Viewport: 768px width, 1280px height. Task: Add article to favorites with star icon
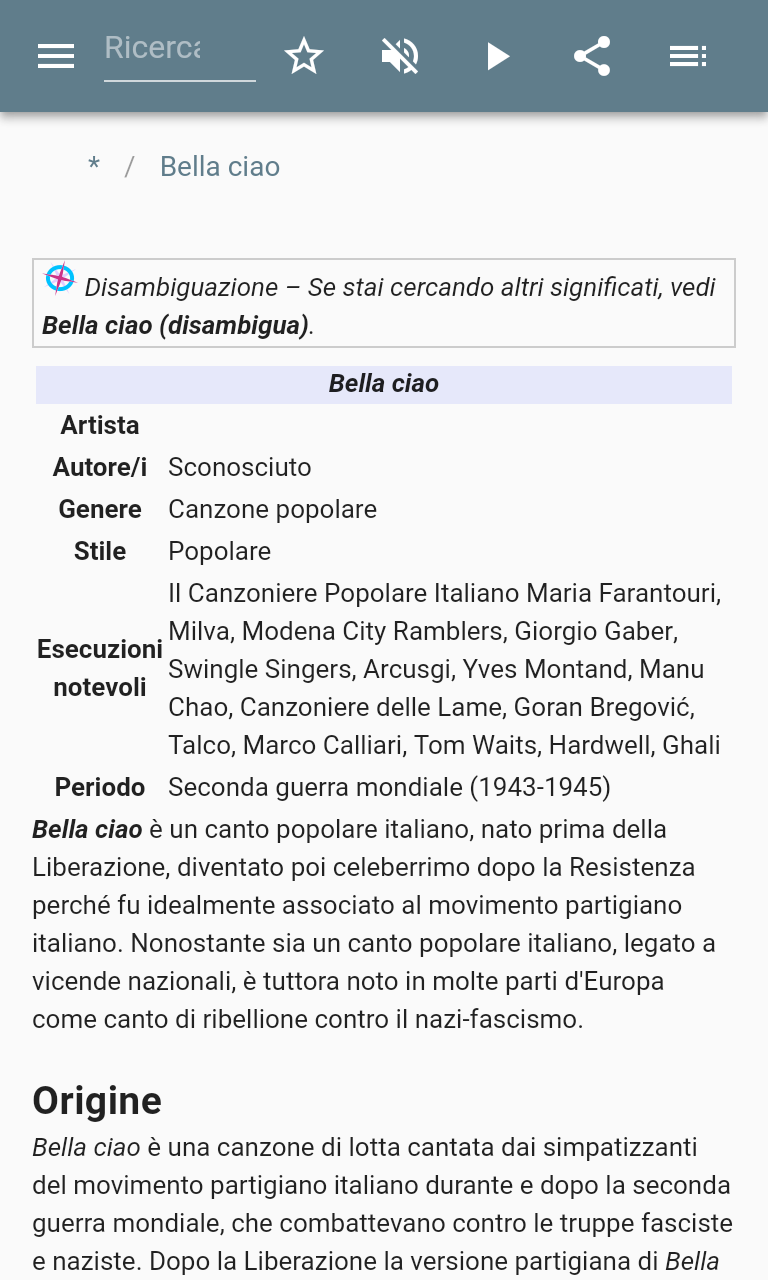point(304,56)
